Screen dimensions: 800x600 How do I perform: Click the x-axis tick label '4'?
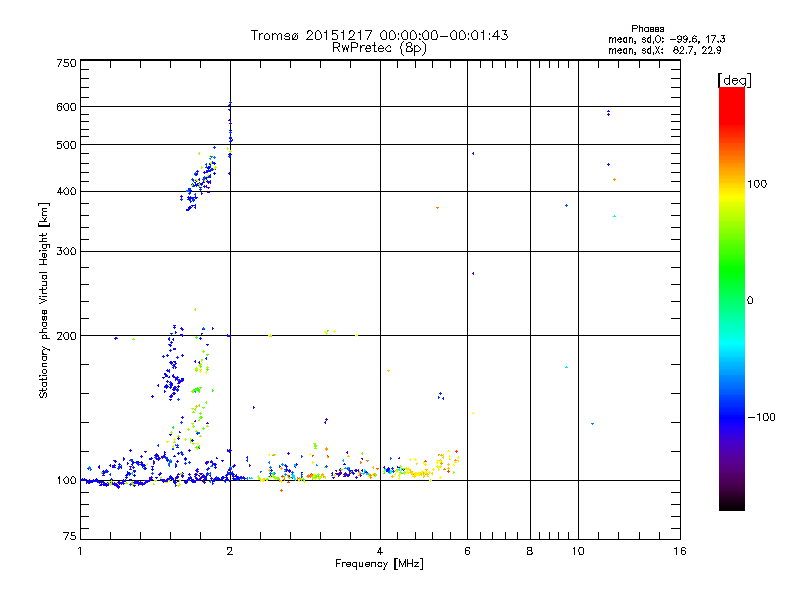point(380,551)
